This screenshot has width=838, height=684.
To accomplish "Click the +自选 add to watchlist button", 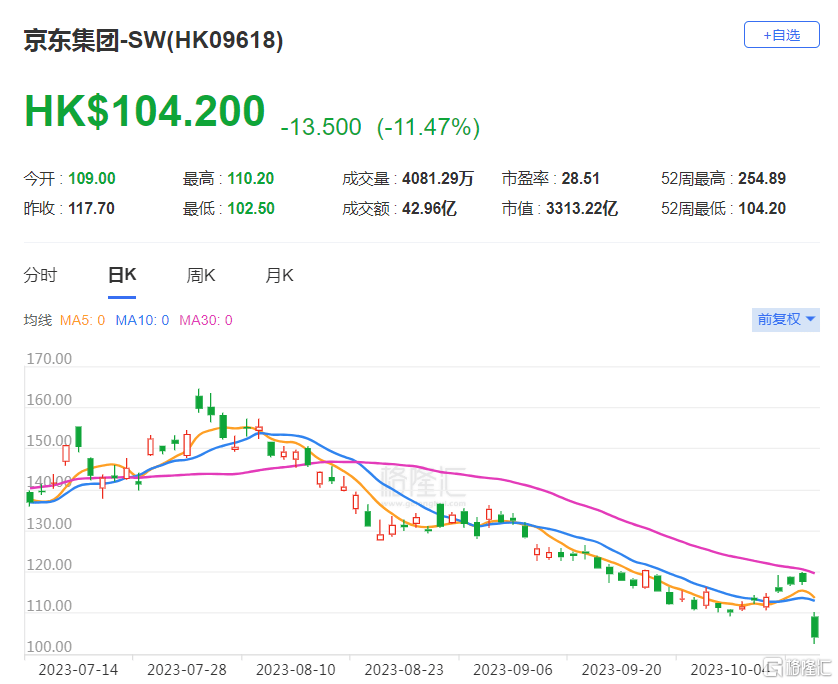I will click(x=781, y=35).
